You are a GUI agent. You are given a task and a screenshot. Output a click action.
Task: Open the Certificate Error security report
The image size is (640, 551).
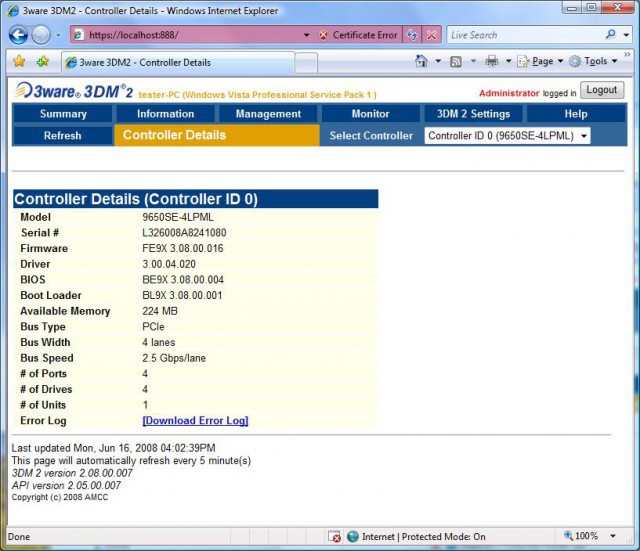[358, 35]
